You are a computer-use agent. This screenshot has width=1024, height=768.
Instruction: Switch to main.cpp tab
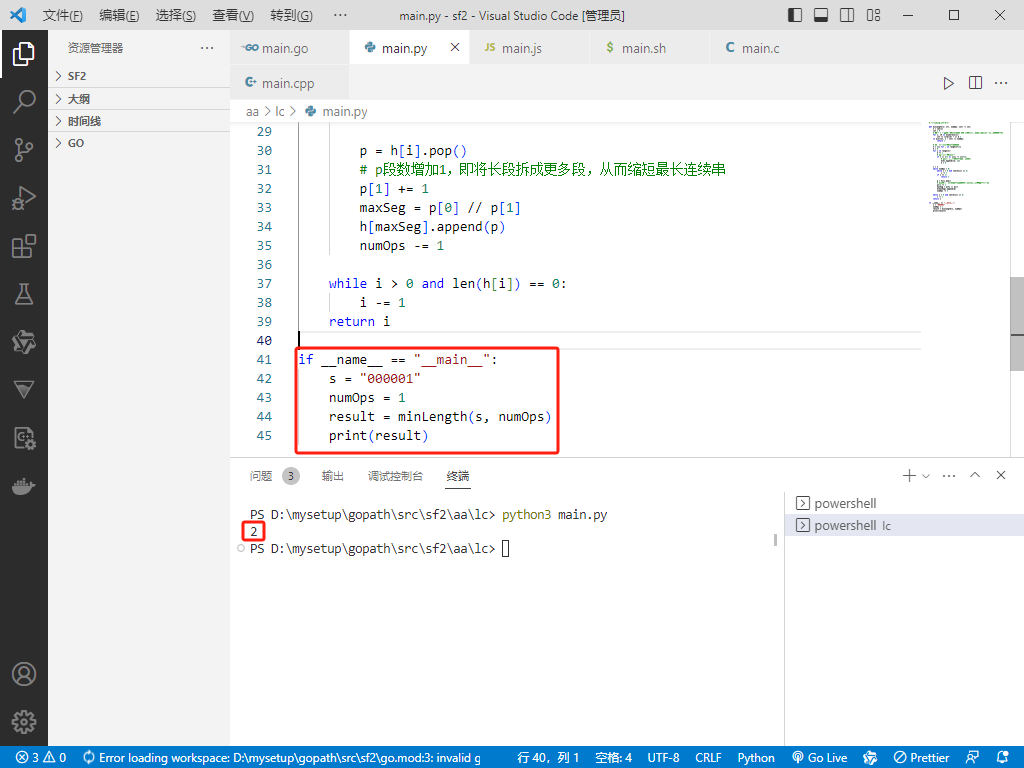(289, 83)
